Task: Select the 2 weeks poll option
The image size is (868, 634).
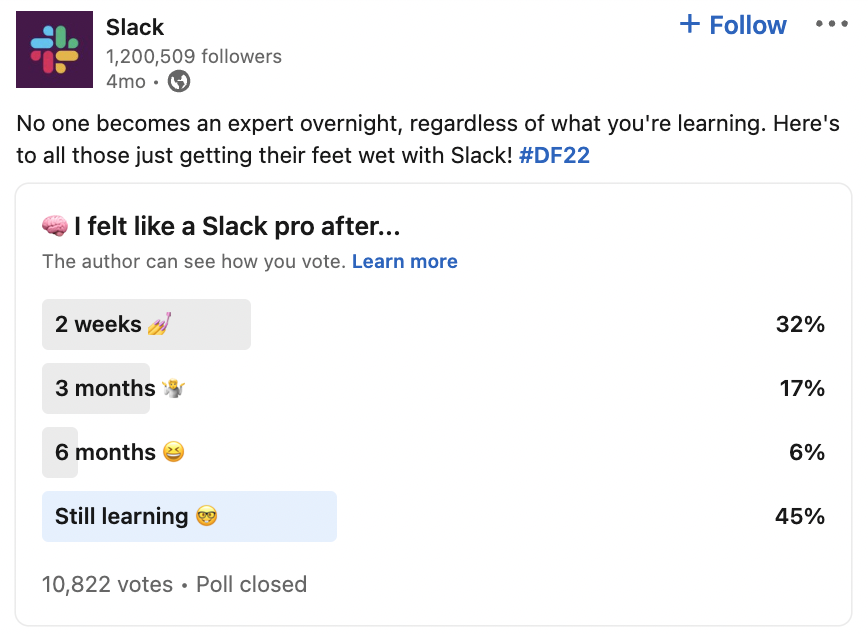Action: point(433,324)
